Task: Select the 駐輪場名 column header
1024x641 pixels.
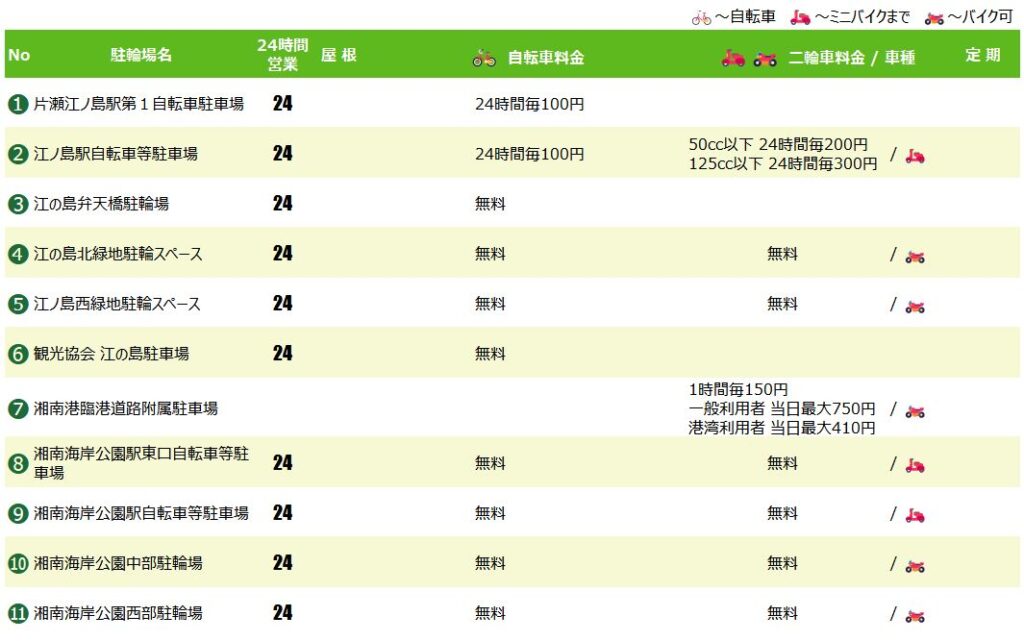Action: (x=141, y=55)
